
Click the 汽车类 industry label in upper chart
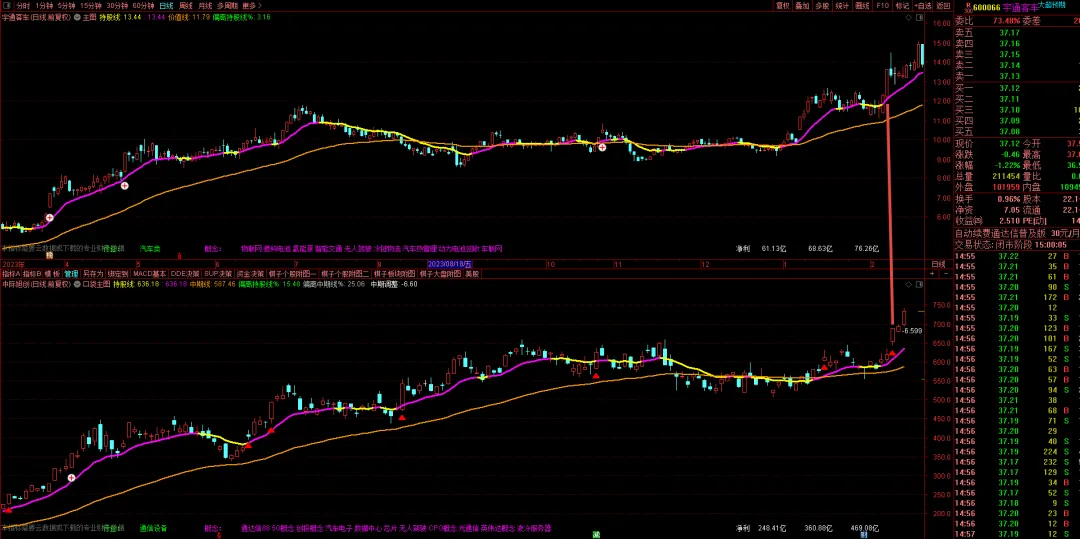[x=149, y=248]
